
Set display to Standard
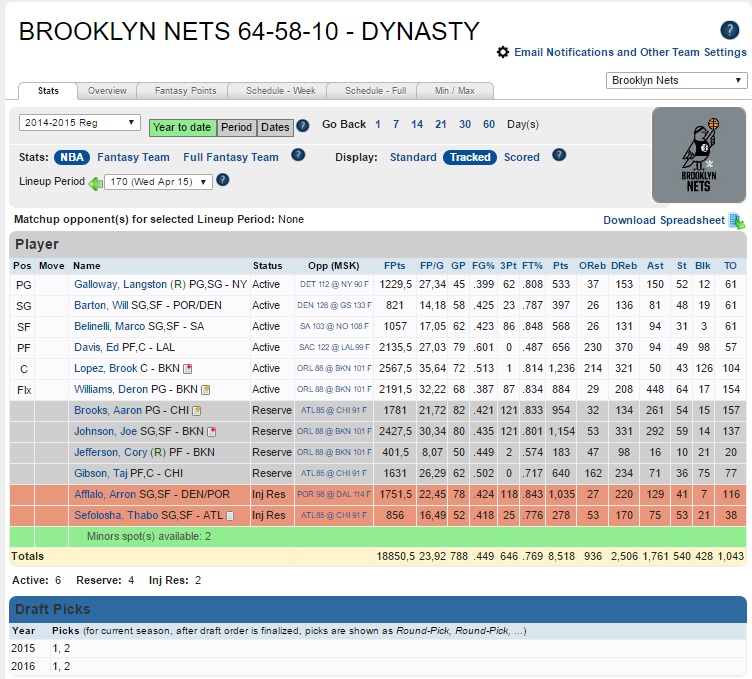coord(413,157)
